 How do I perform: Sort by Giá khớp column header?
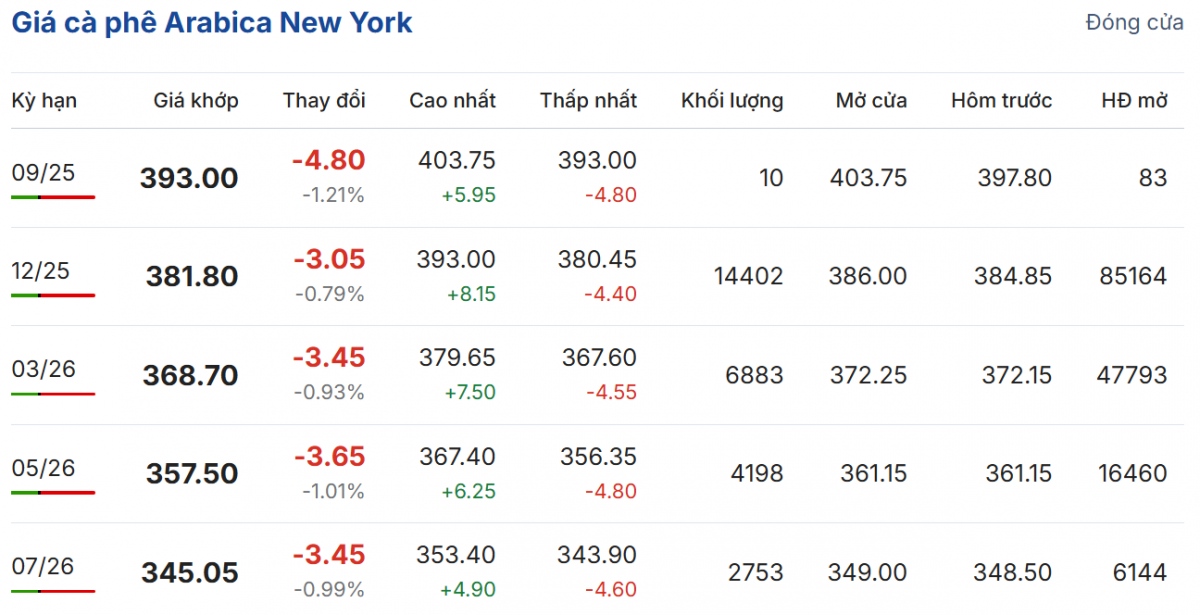[x=196, y=100]
